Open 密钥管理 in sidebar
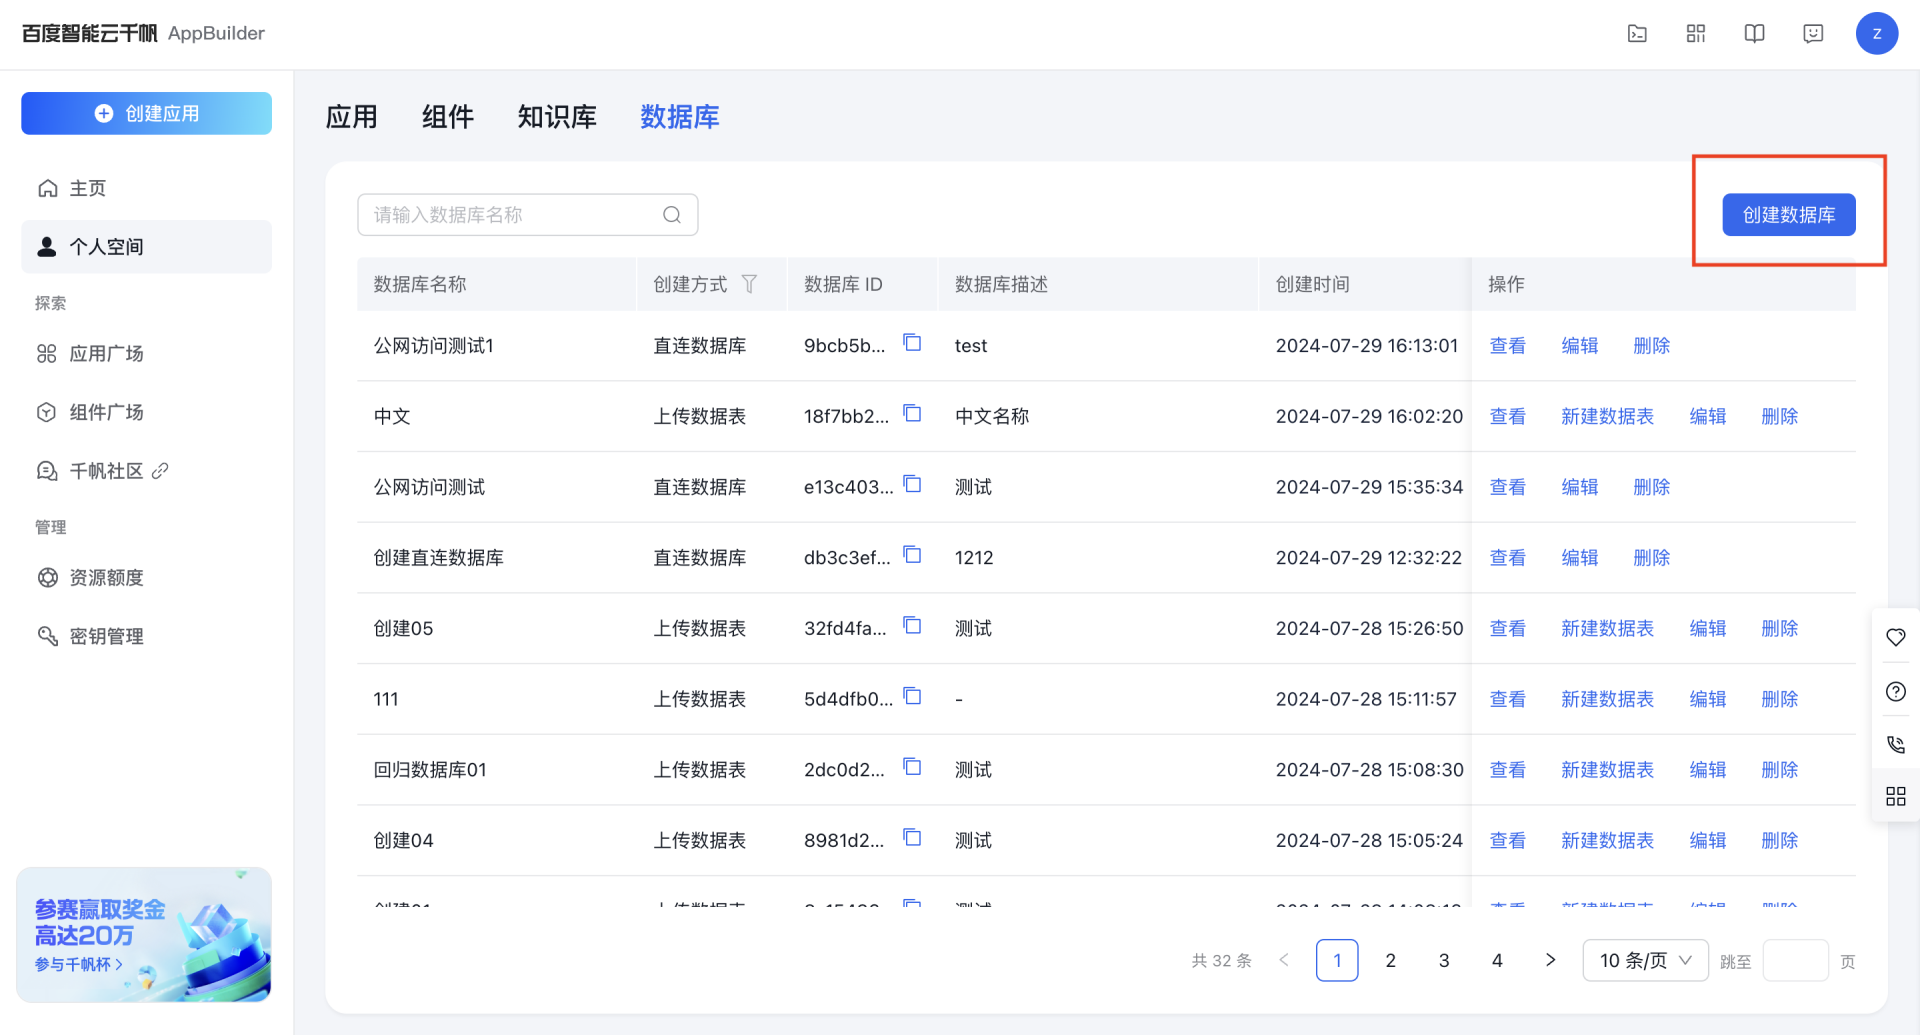 coord(146,636)
